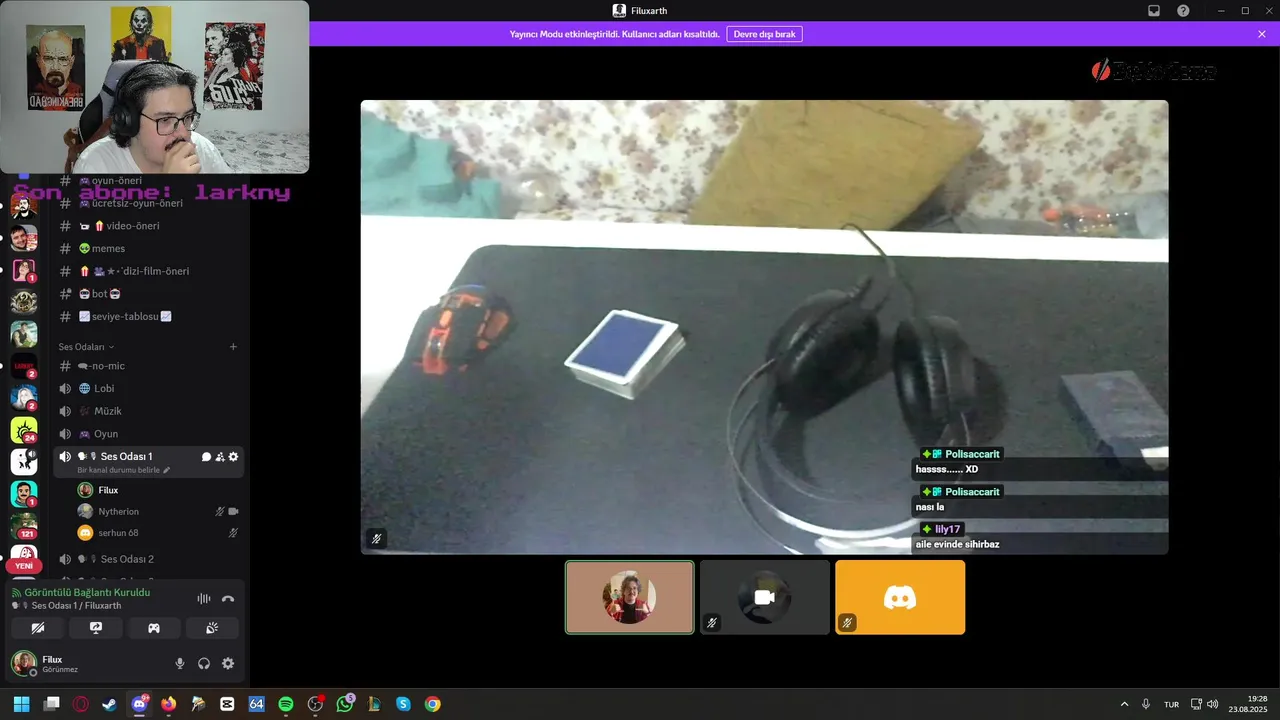
Task: Join the Lobi voice channel
Action: tap(150, 389)
